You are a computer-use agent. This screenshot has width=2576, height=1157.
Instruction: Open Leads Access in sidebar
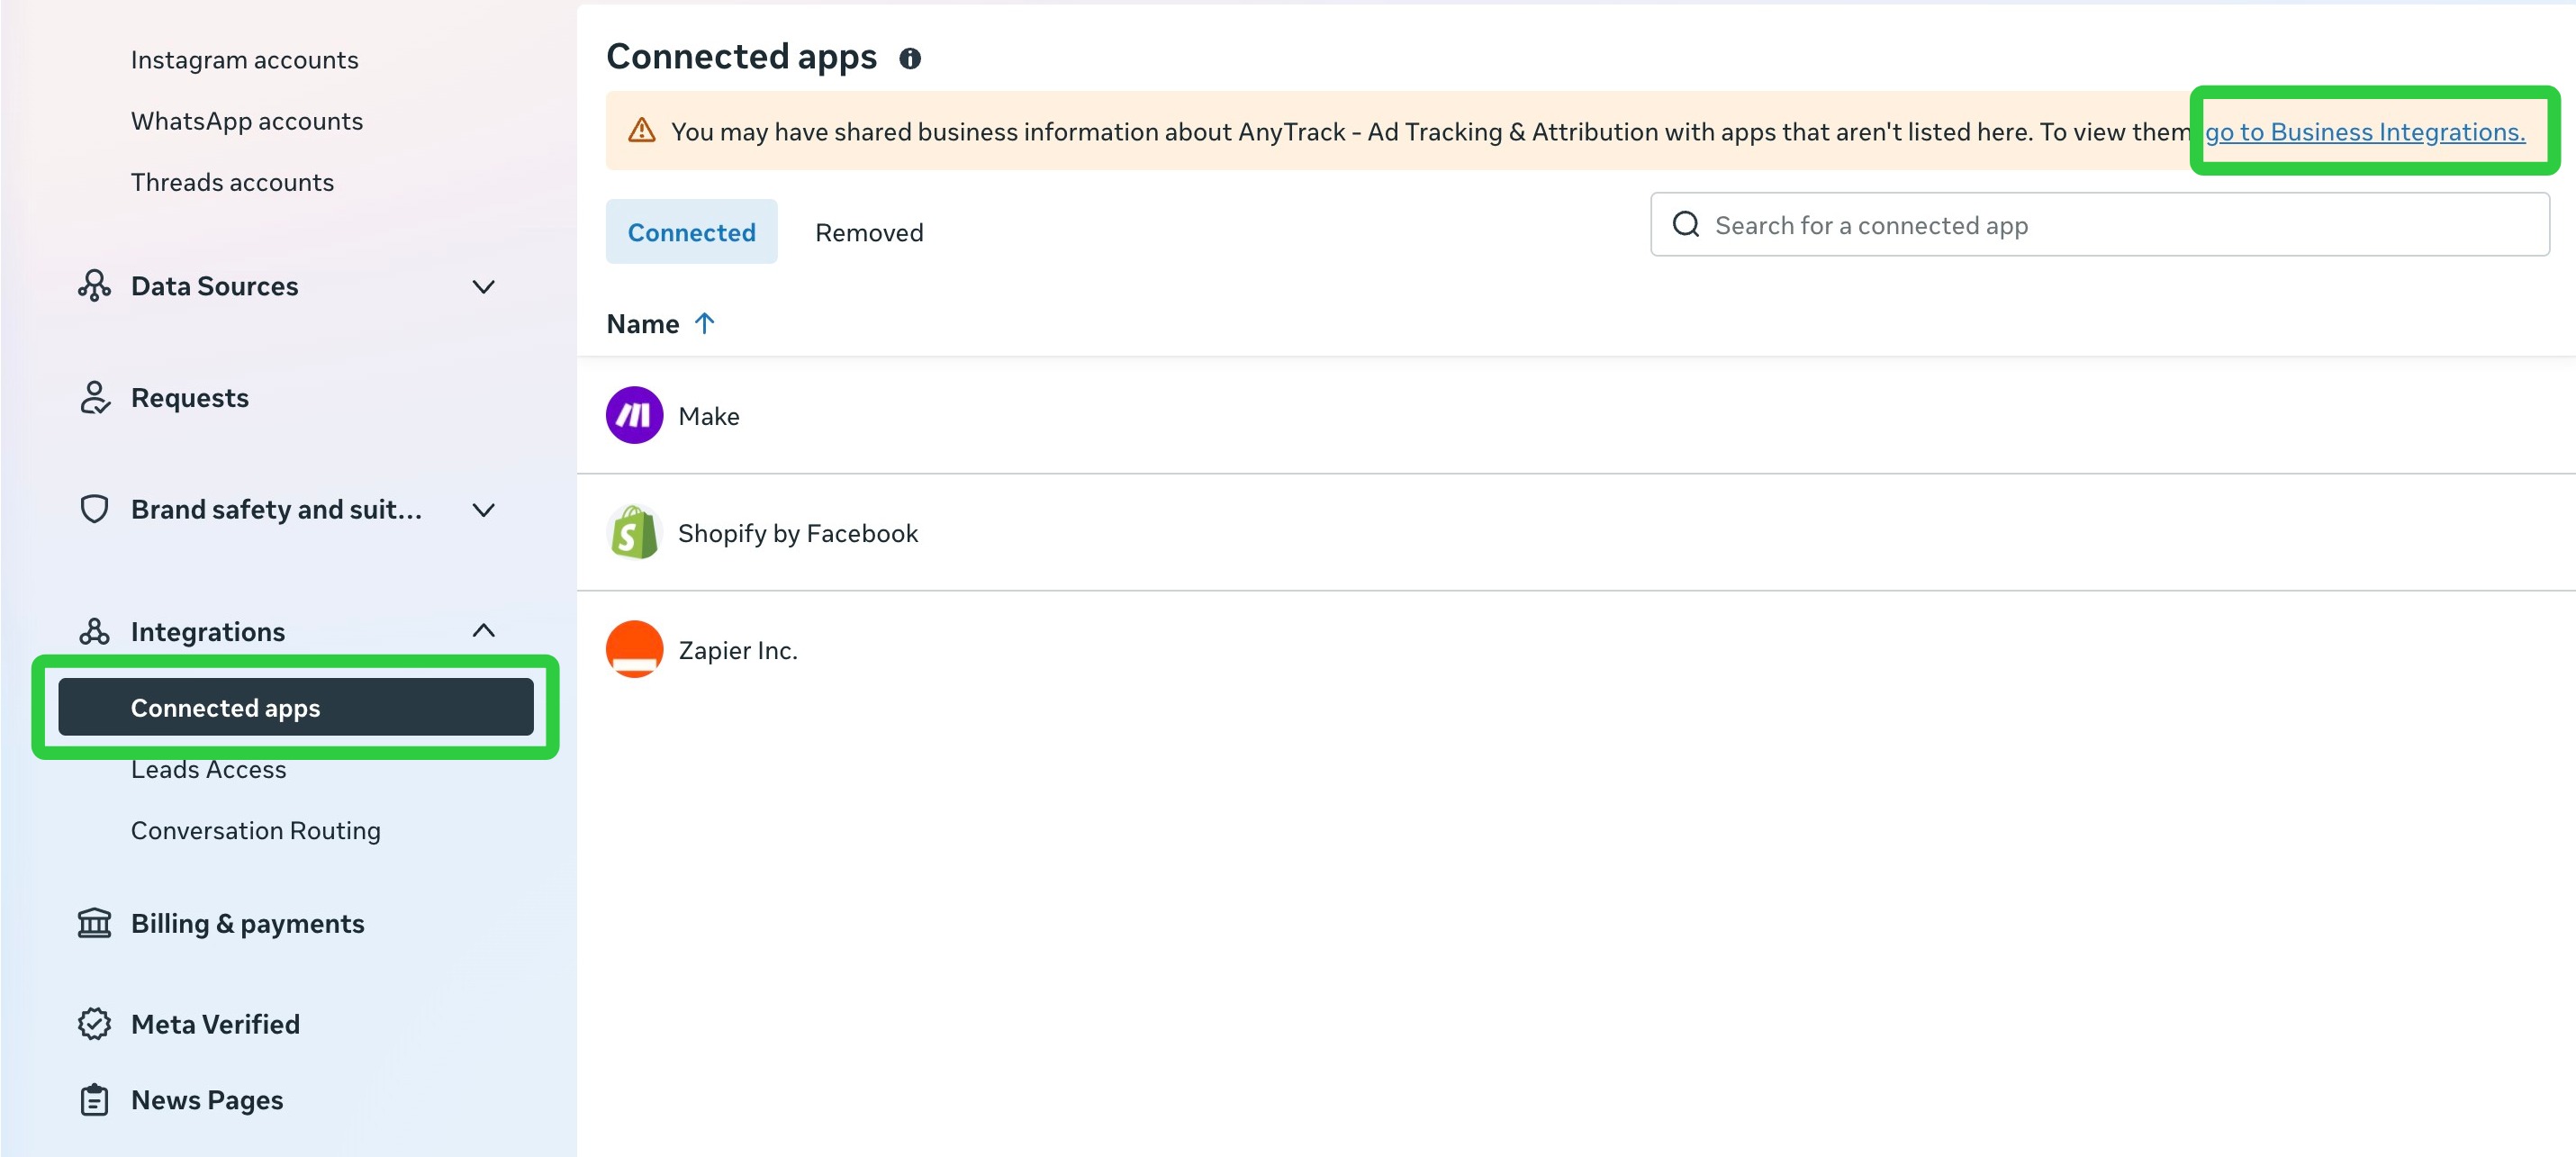(x=208, y=769)
